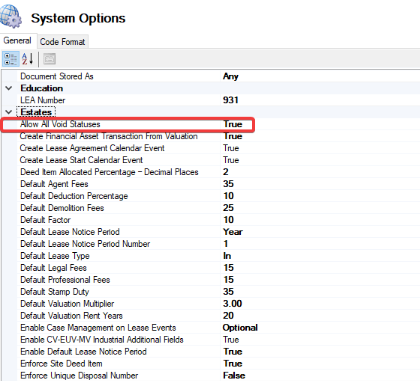This screenshot has height=381, width=420.
Task: Edit Default Lease Notice Period Number value
Action: click(226, 244)
